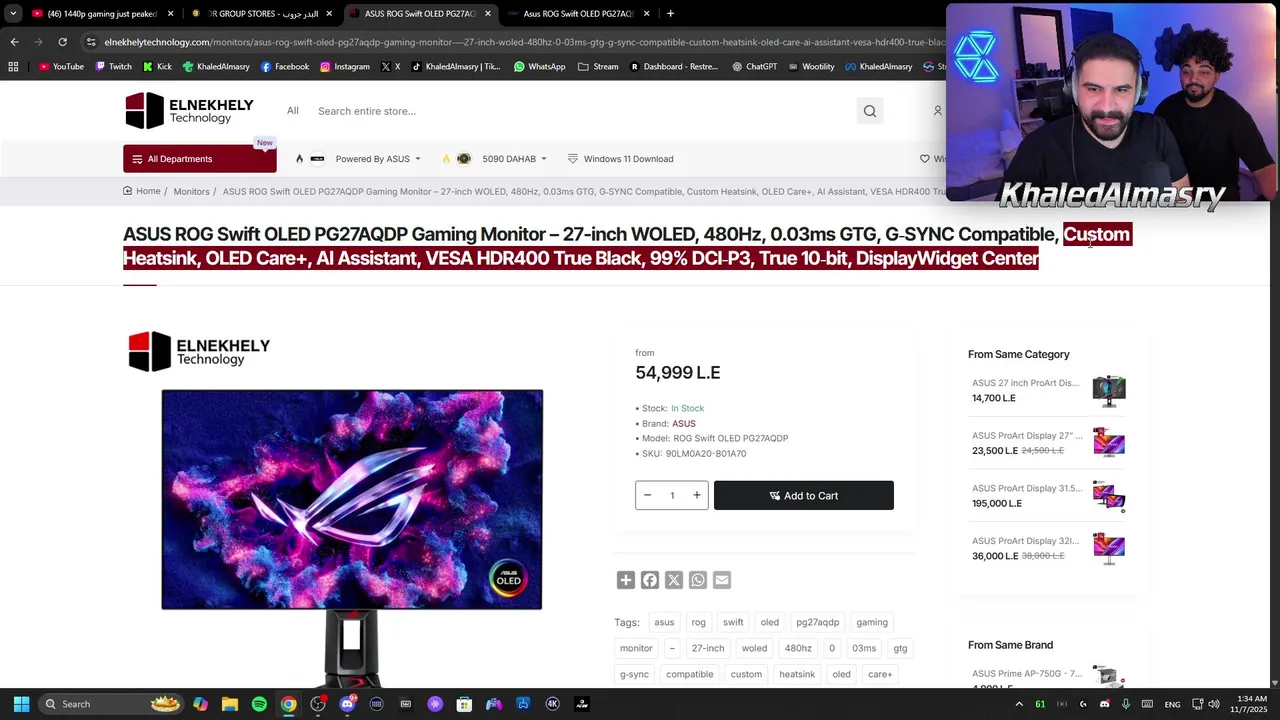Open the WhatsApp bookmark
The width and height of the screenshot is (1280, 720).
pyautogui.click(x=539, y=67)
